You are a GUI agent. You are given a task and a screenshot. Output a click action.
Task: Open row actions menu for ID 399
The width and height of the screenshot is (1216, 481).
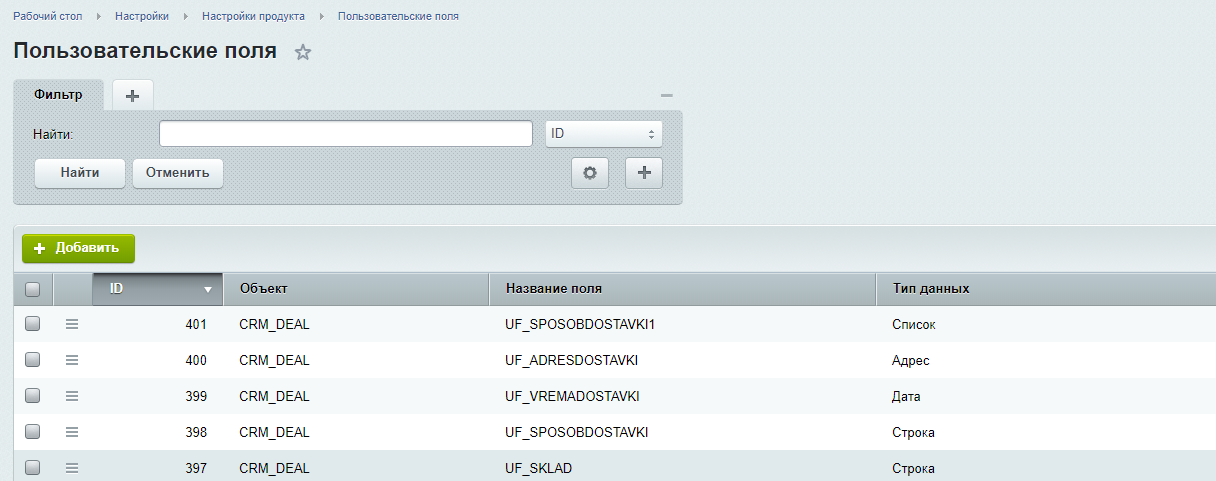(72, 396)
